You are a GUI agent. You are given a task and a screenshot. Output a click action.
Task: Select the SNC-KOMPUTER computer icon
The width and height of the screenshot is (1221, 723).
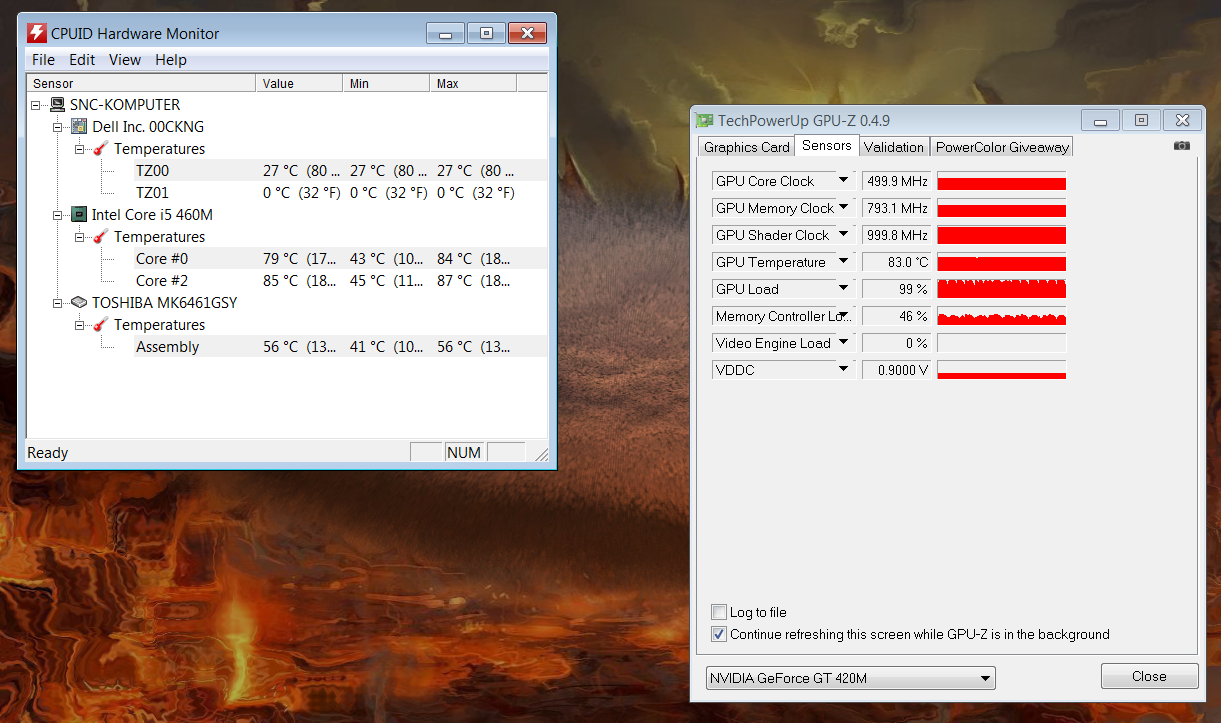point(58,105)
